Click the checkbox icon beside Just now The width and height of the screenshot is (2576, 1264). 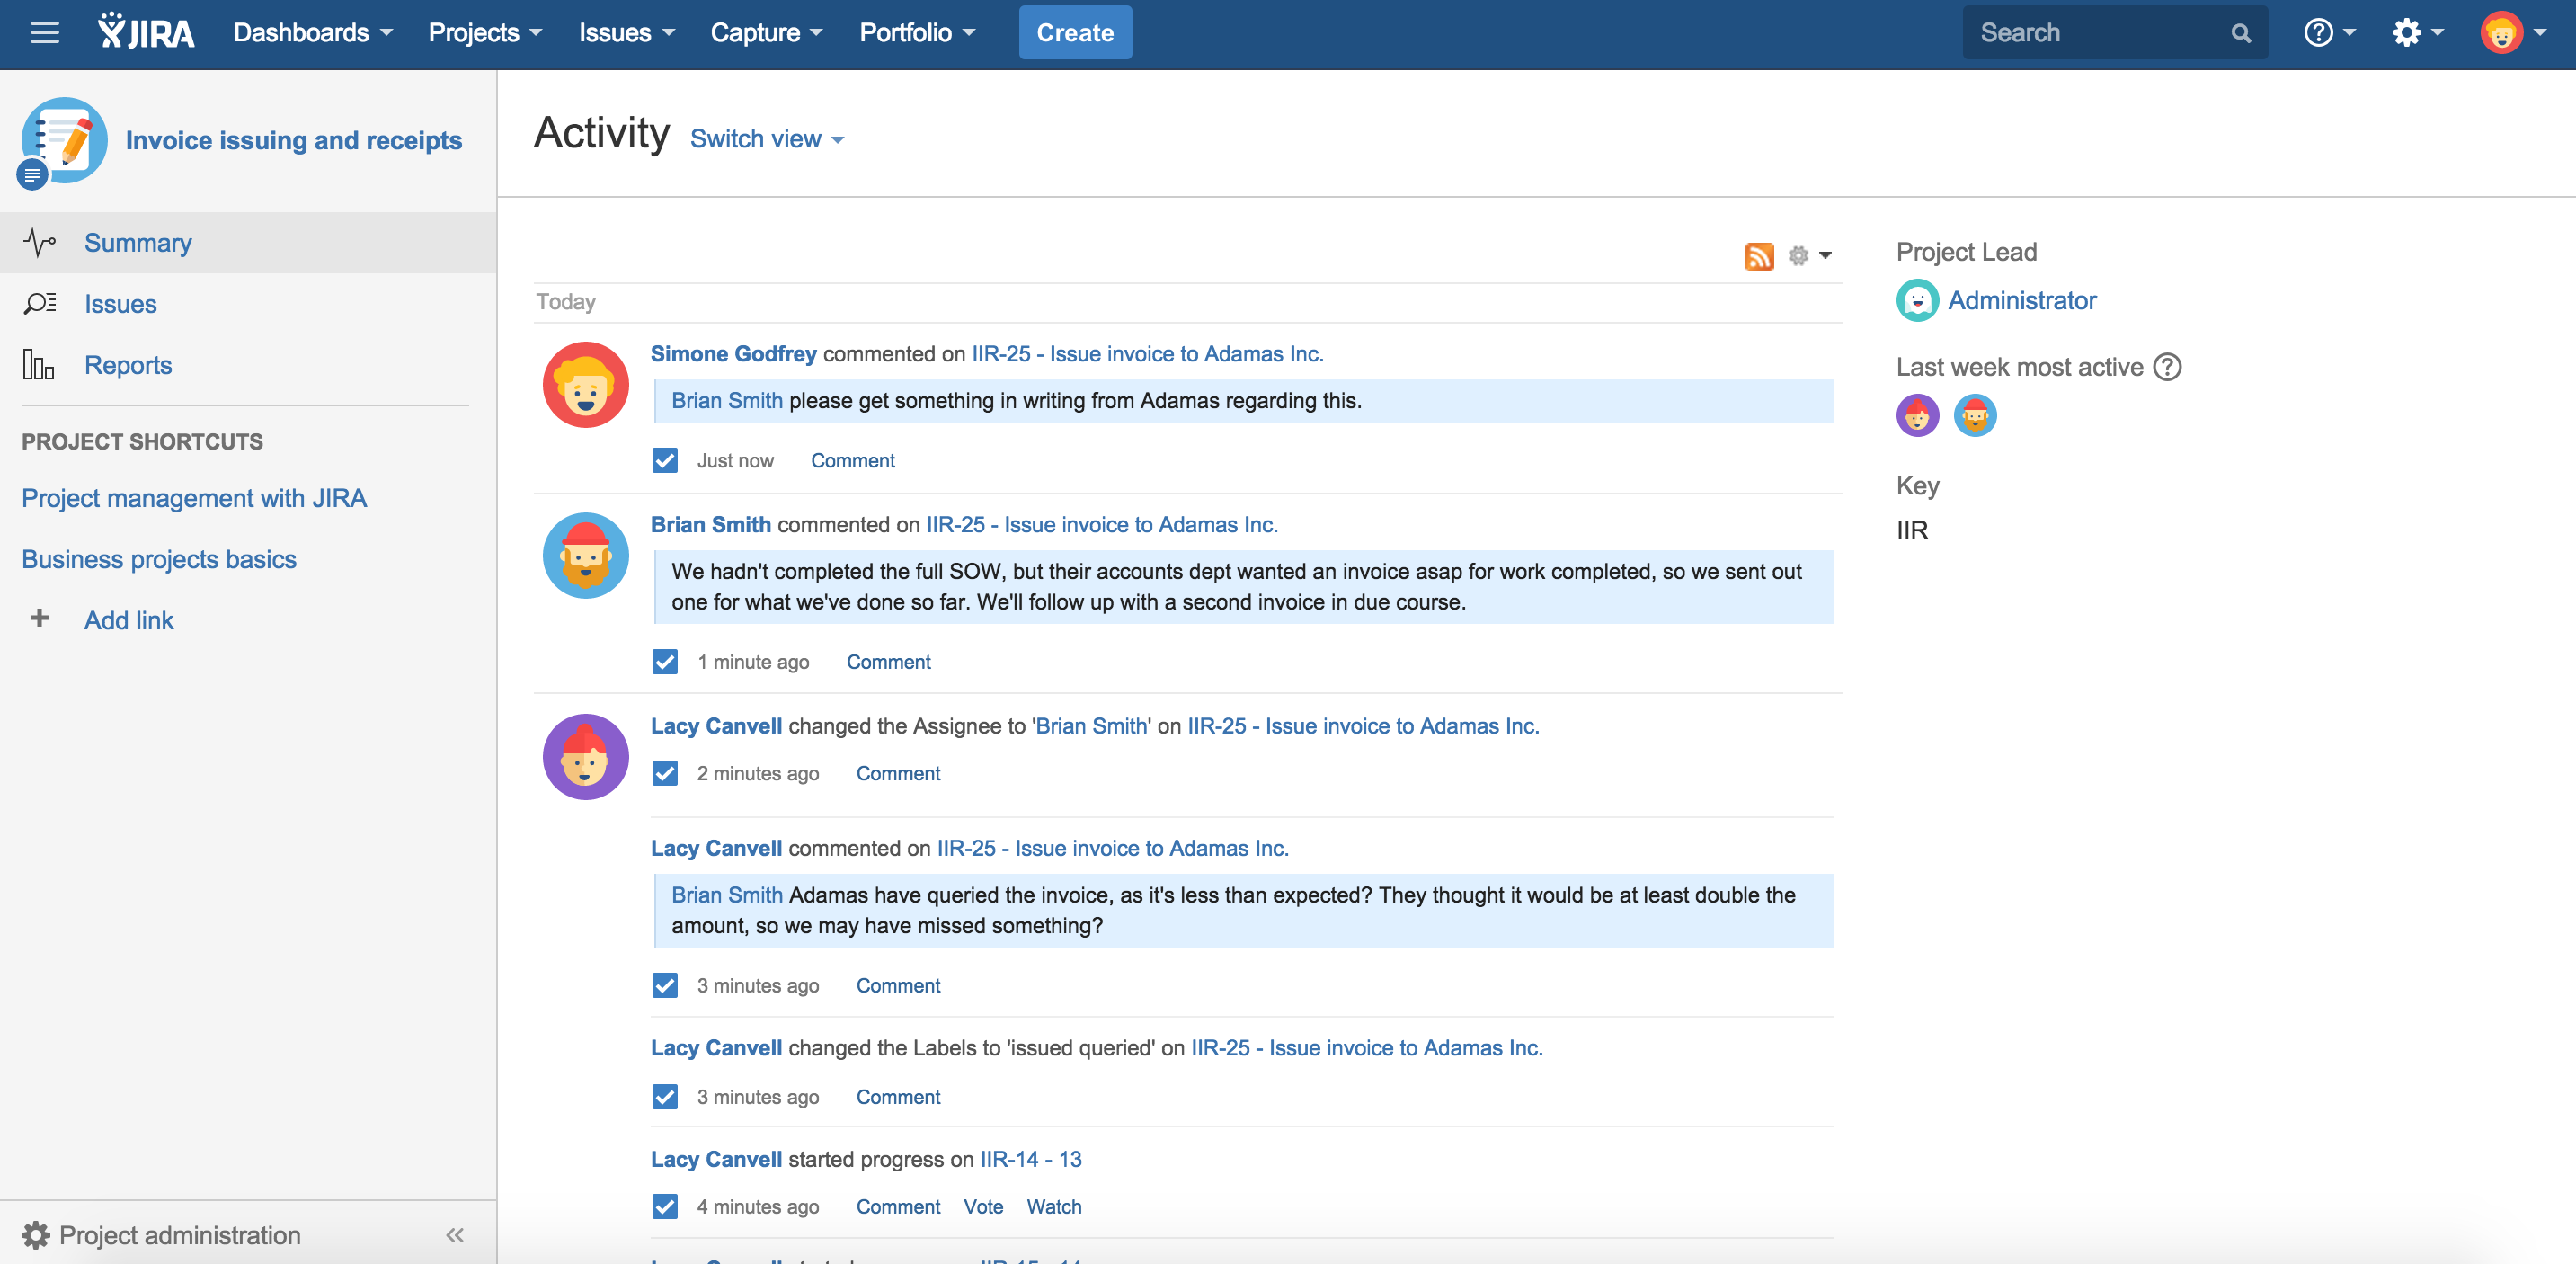(665, 460)
